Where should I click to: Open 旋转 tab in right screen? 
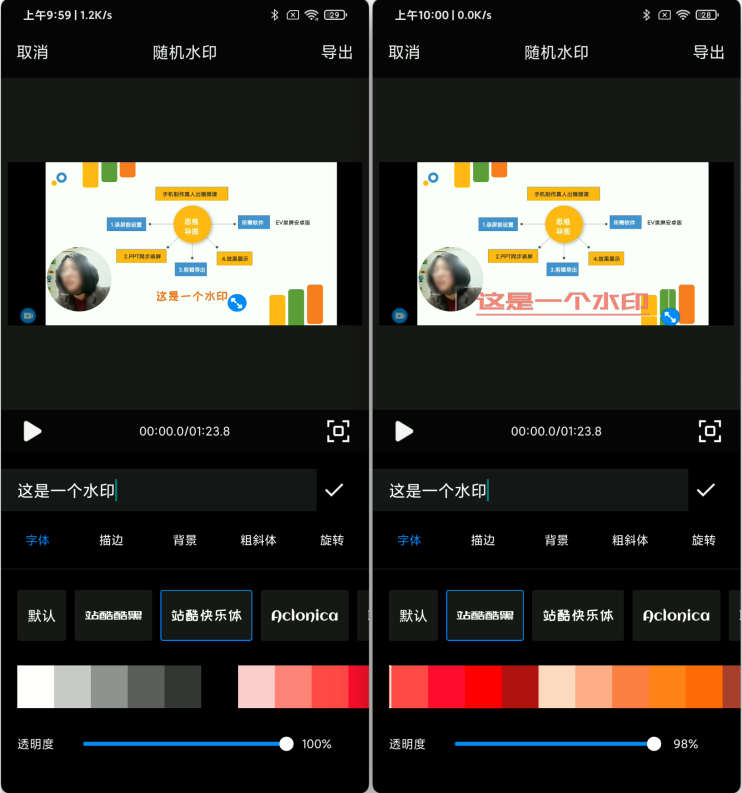[x=704, y=540]
